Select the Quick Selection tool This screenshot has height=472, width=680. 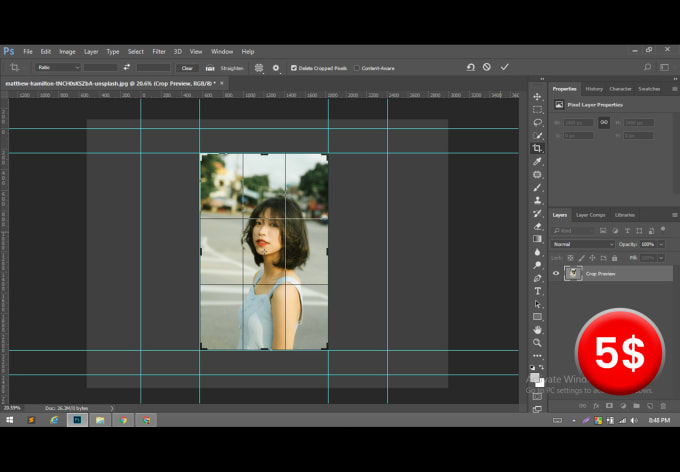coord(537,135)
